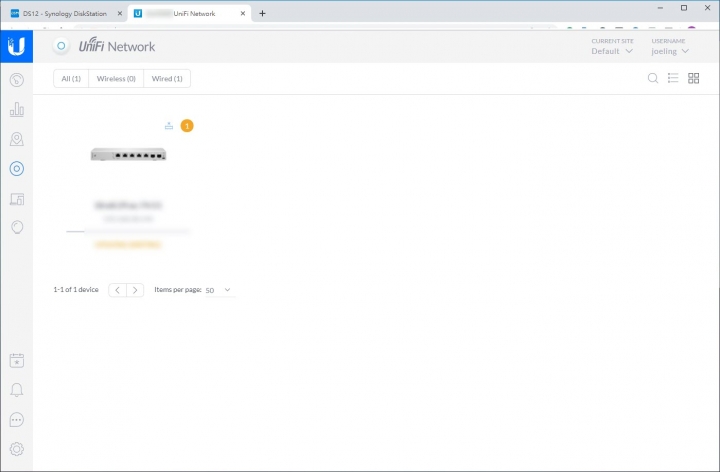Maximize the browser window
The image size is (720, 472).
(x=684, y=8)
